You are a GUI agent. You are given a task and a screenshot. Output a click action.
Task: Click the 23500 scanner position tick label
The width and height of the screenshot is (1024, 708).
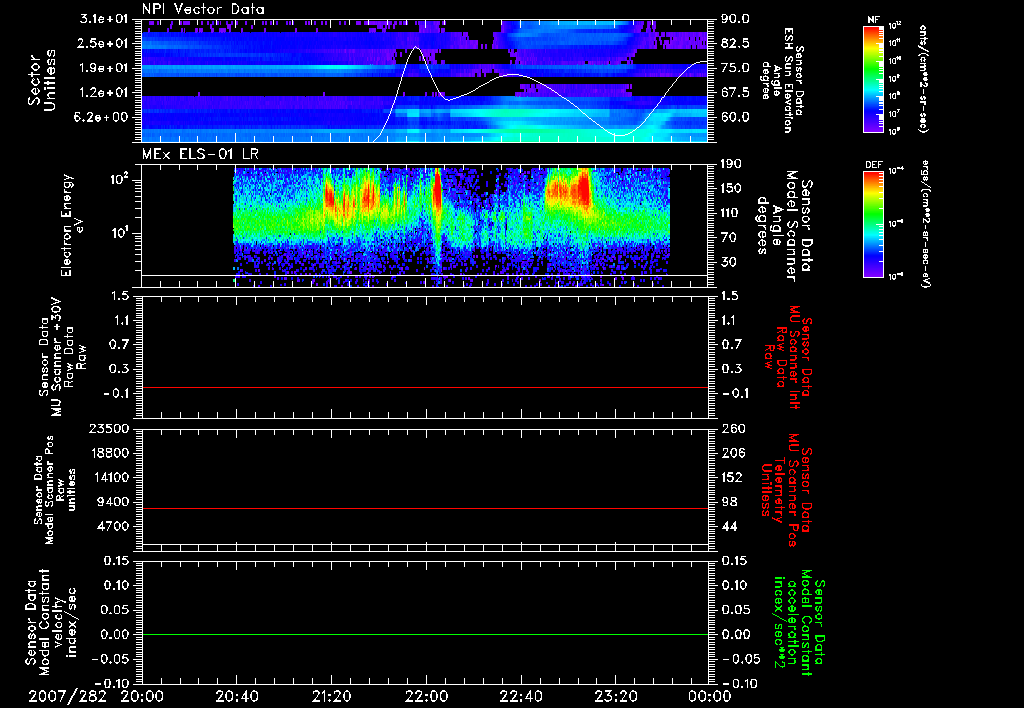[109, 429]
